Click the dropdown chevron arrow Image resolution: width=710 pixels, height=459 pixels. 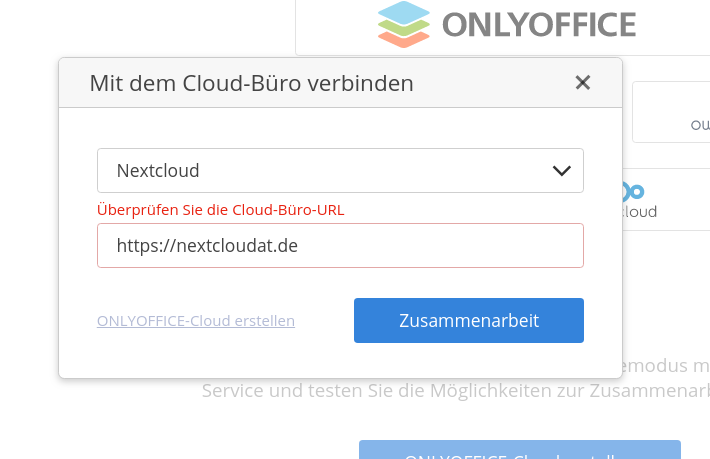562,171
